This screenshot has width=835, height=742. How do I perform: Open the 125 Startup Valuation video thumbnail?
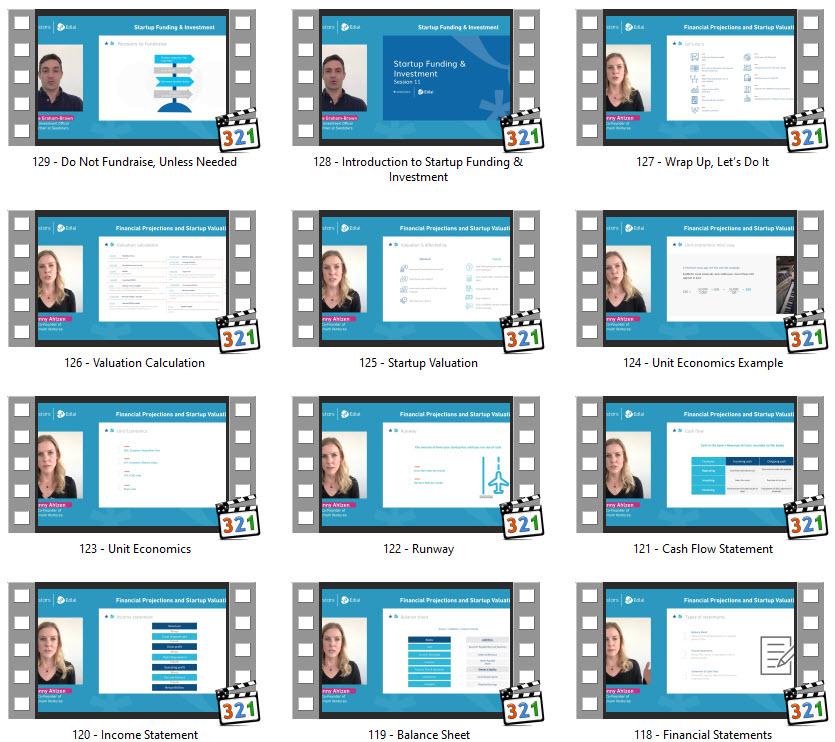[416, 279]
